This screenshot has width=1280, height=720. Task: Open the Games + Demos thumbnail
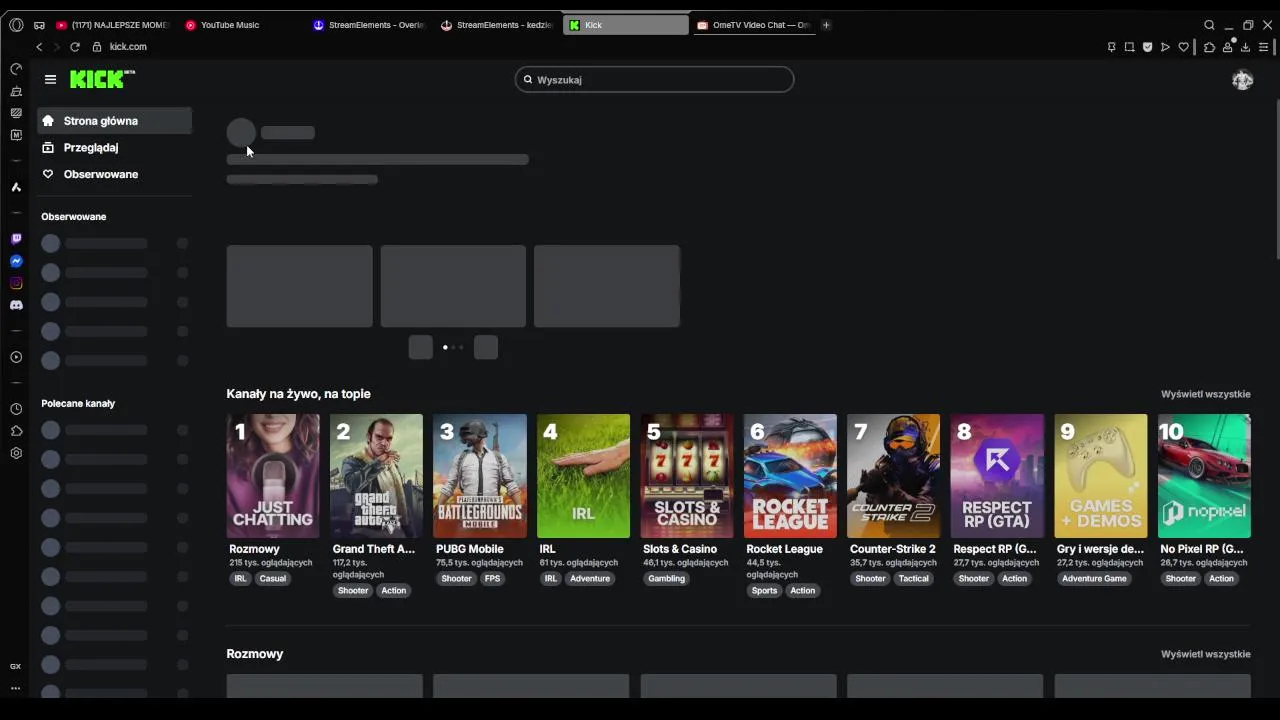pos(1101,476)
